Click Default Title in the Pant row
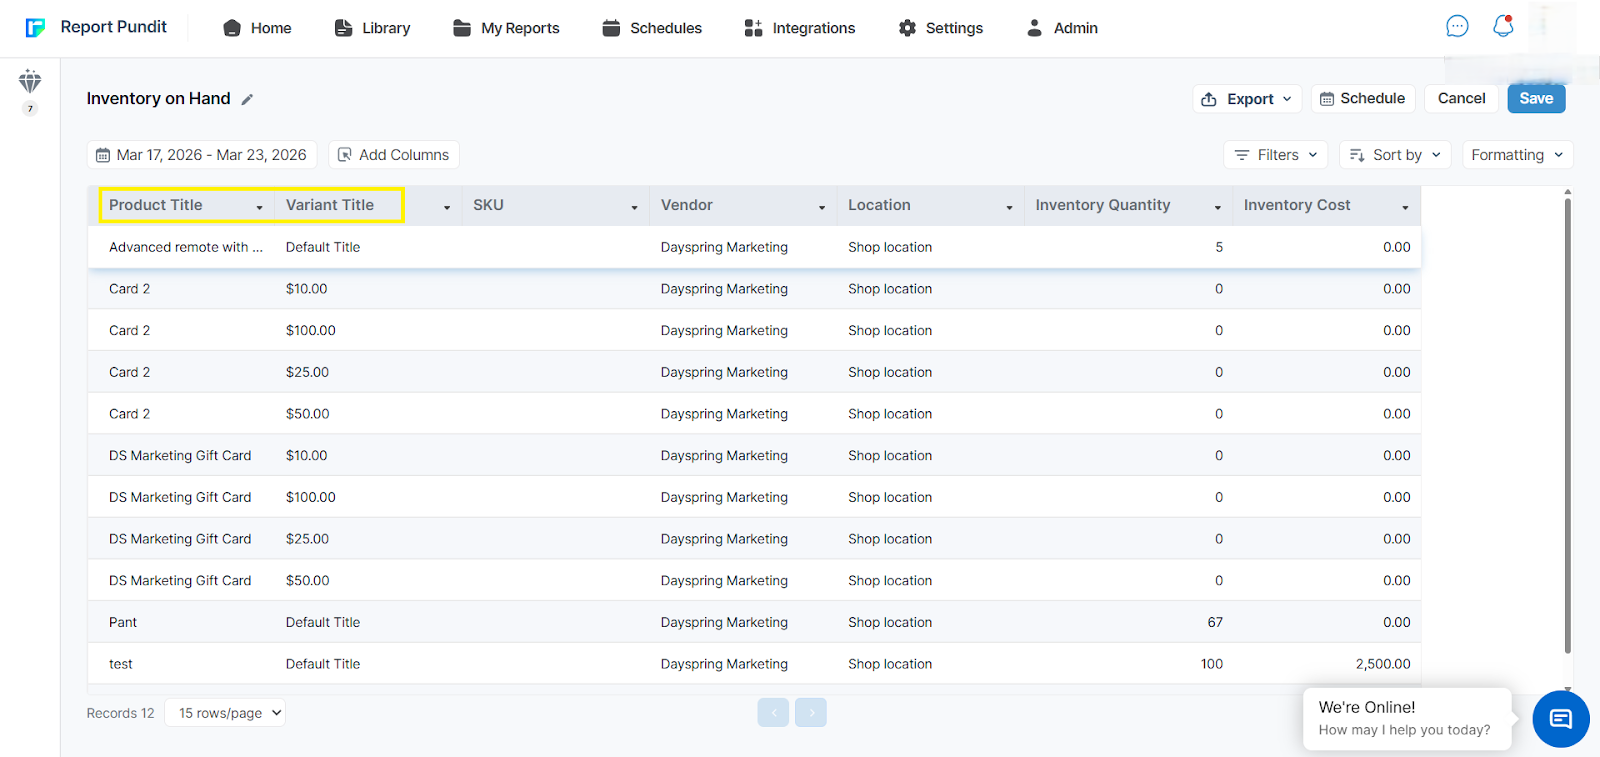This screenshot has width=1600, height=757. click(x=323, y=622)
